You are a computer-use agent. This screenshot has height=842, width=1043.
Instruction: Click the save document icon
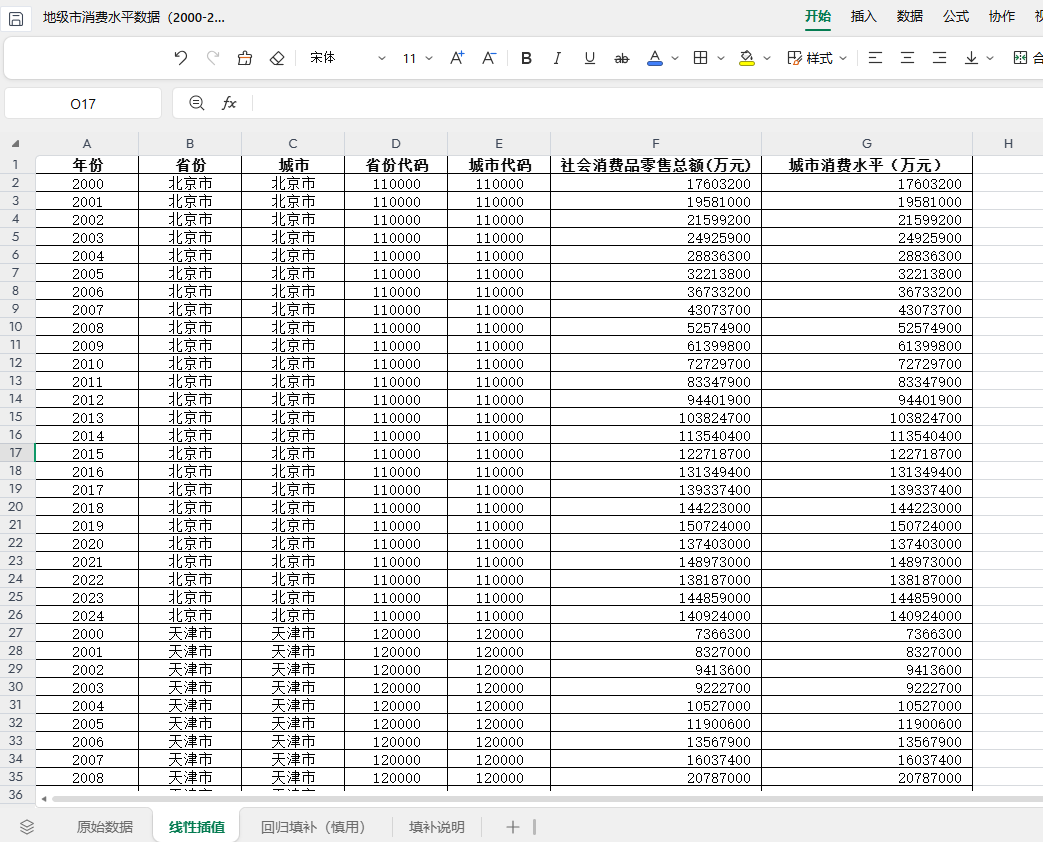(x=16, y=19)
